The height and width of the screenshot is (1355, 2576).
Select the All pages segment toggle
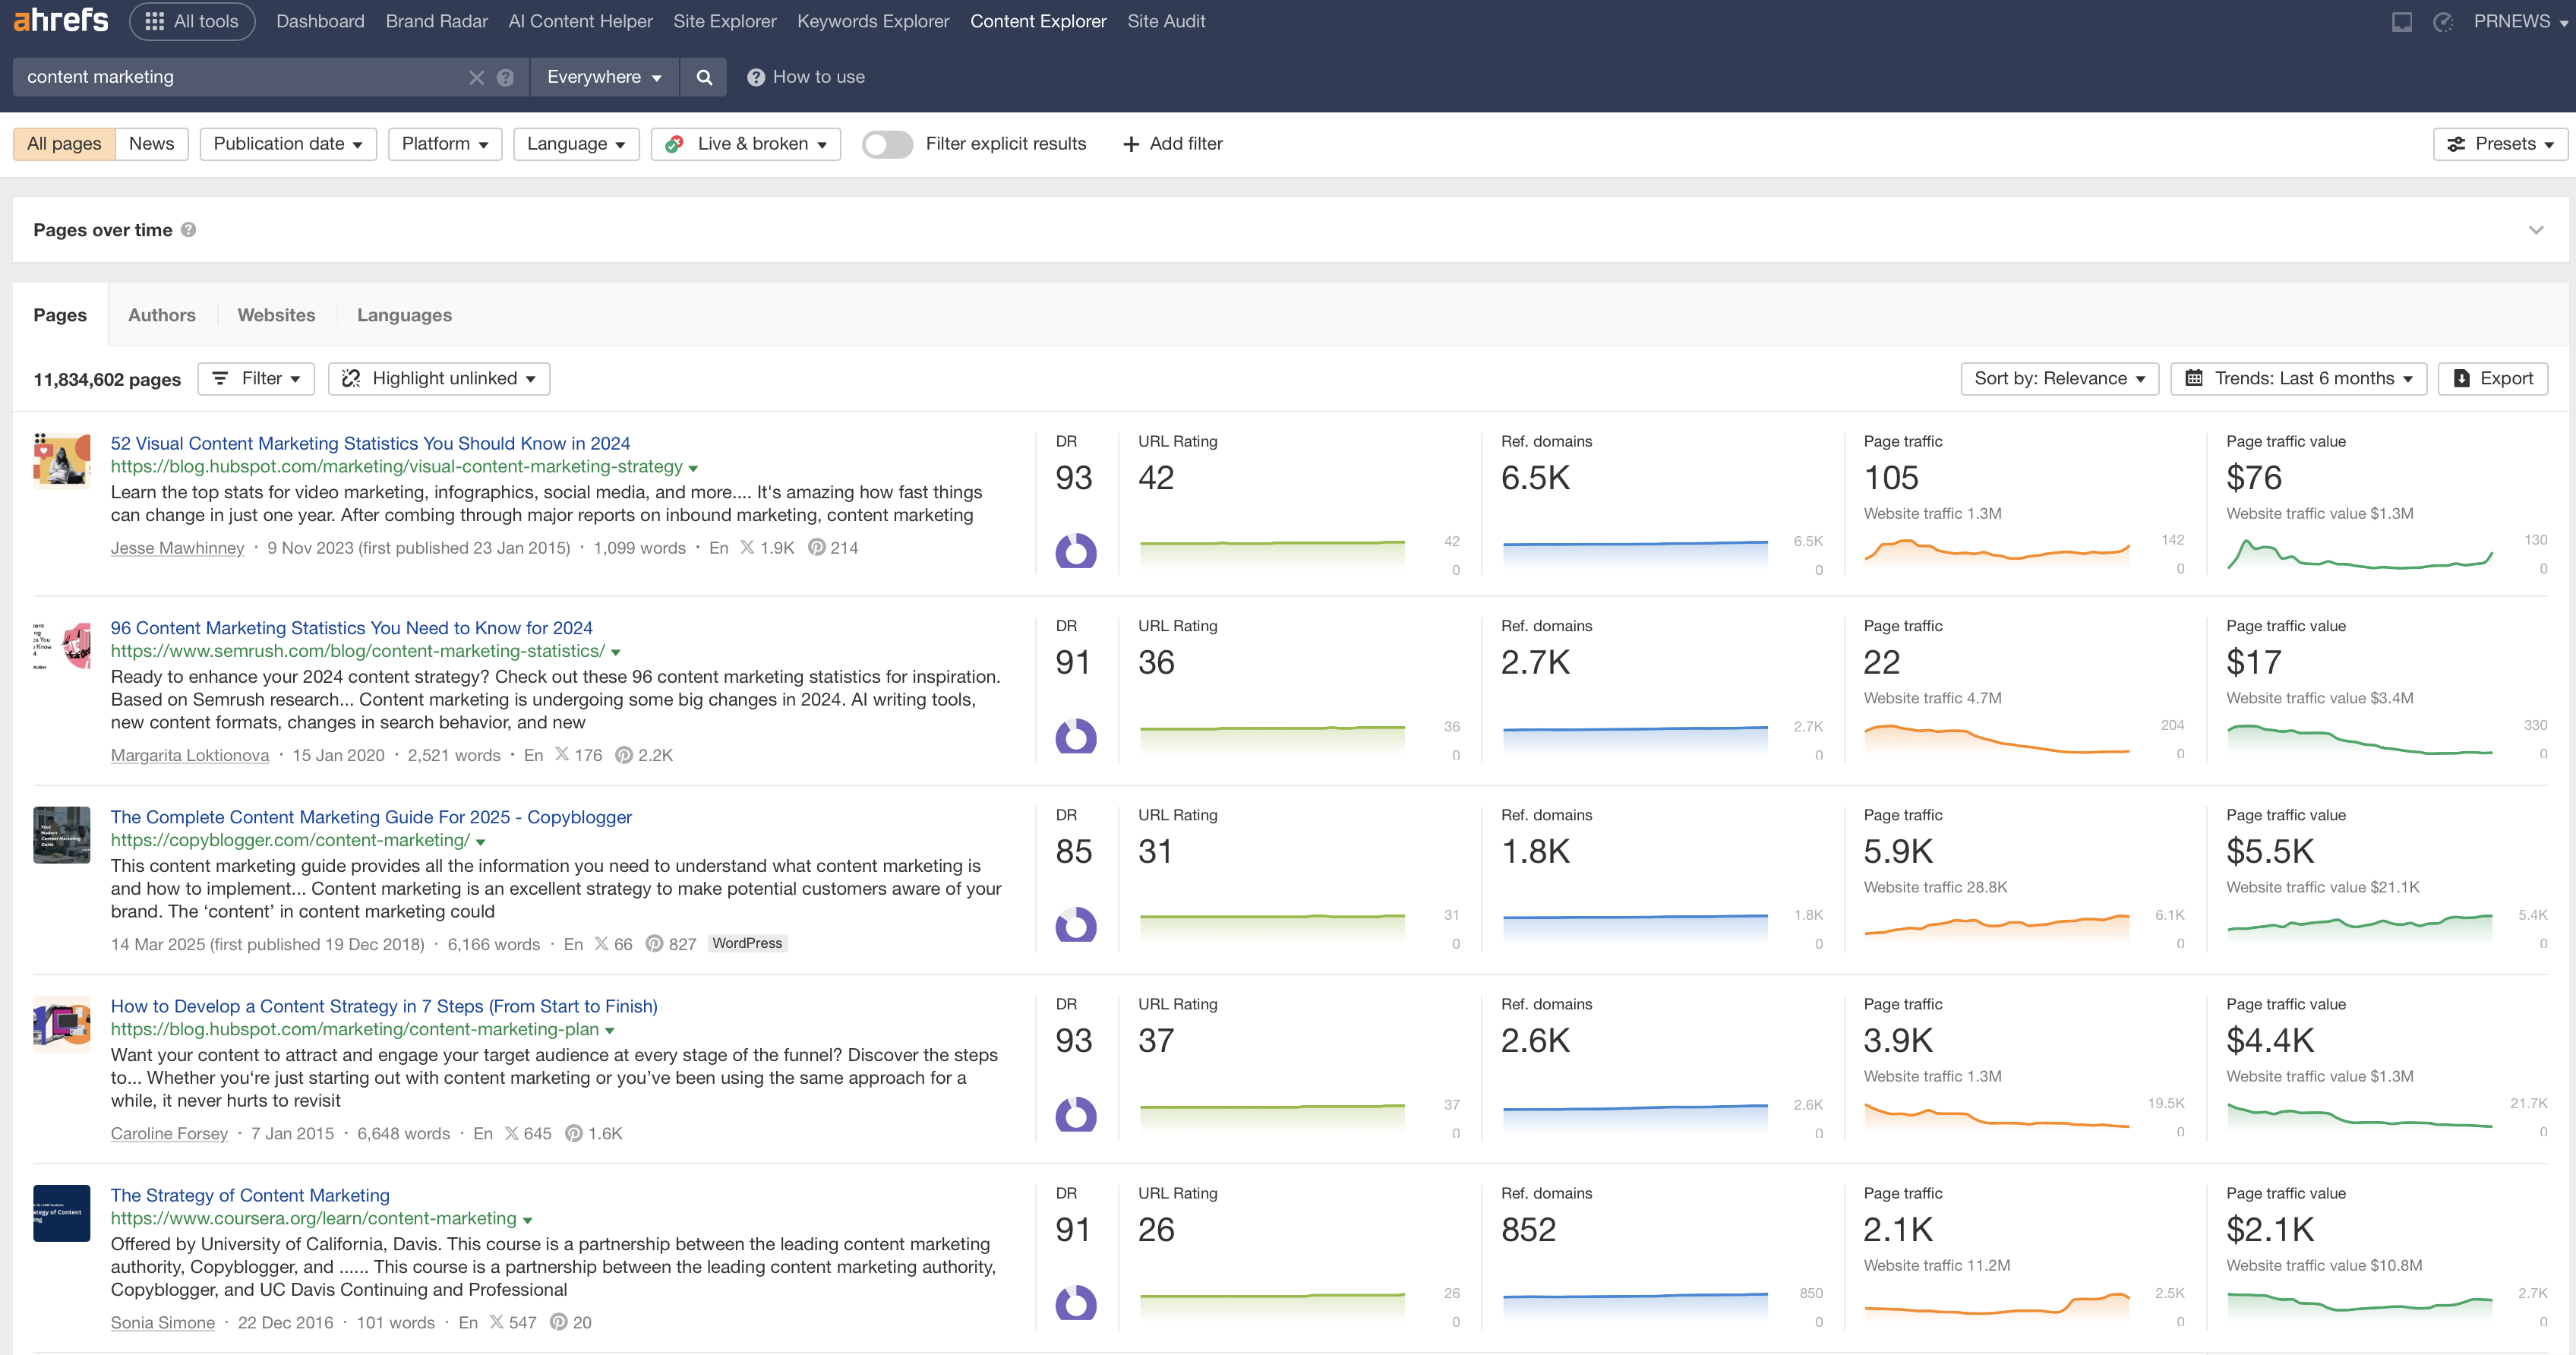[x=64, y=144]
